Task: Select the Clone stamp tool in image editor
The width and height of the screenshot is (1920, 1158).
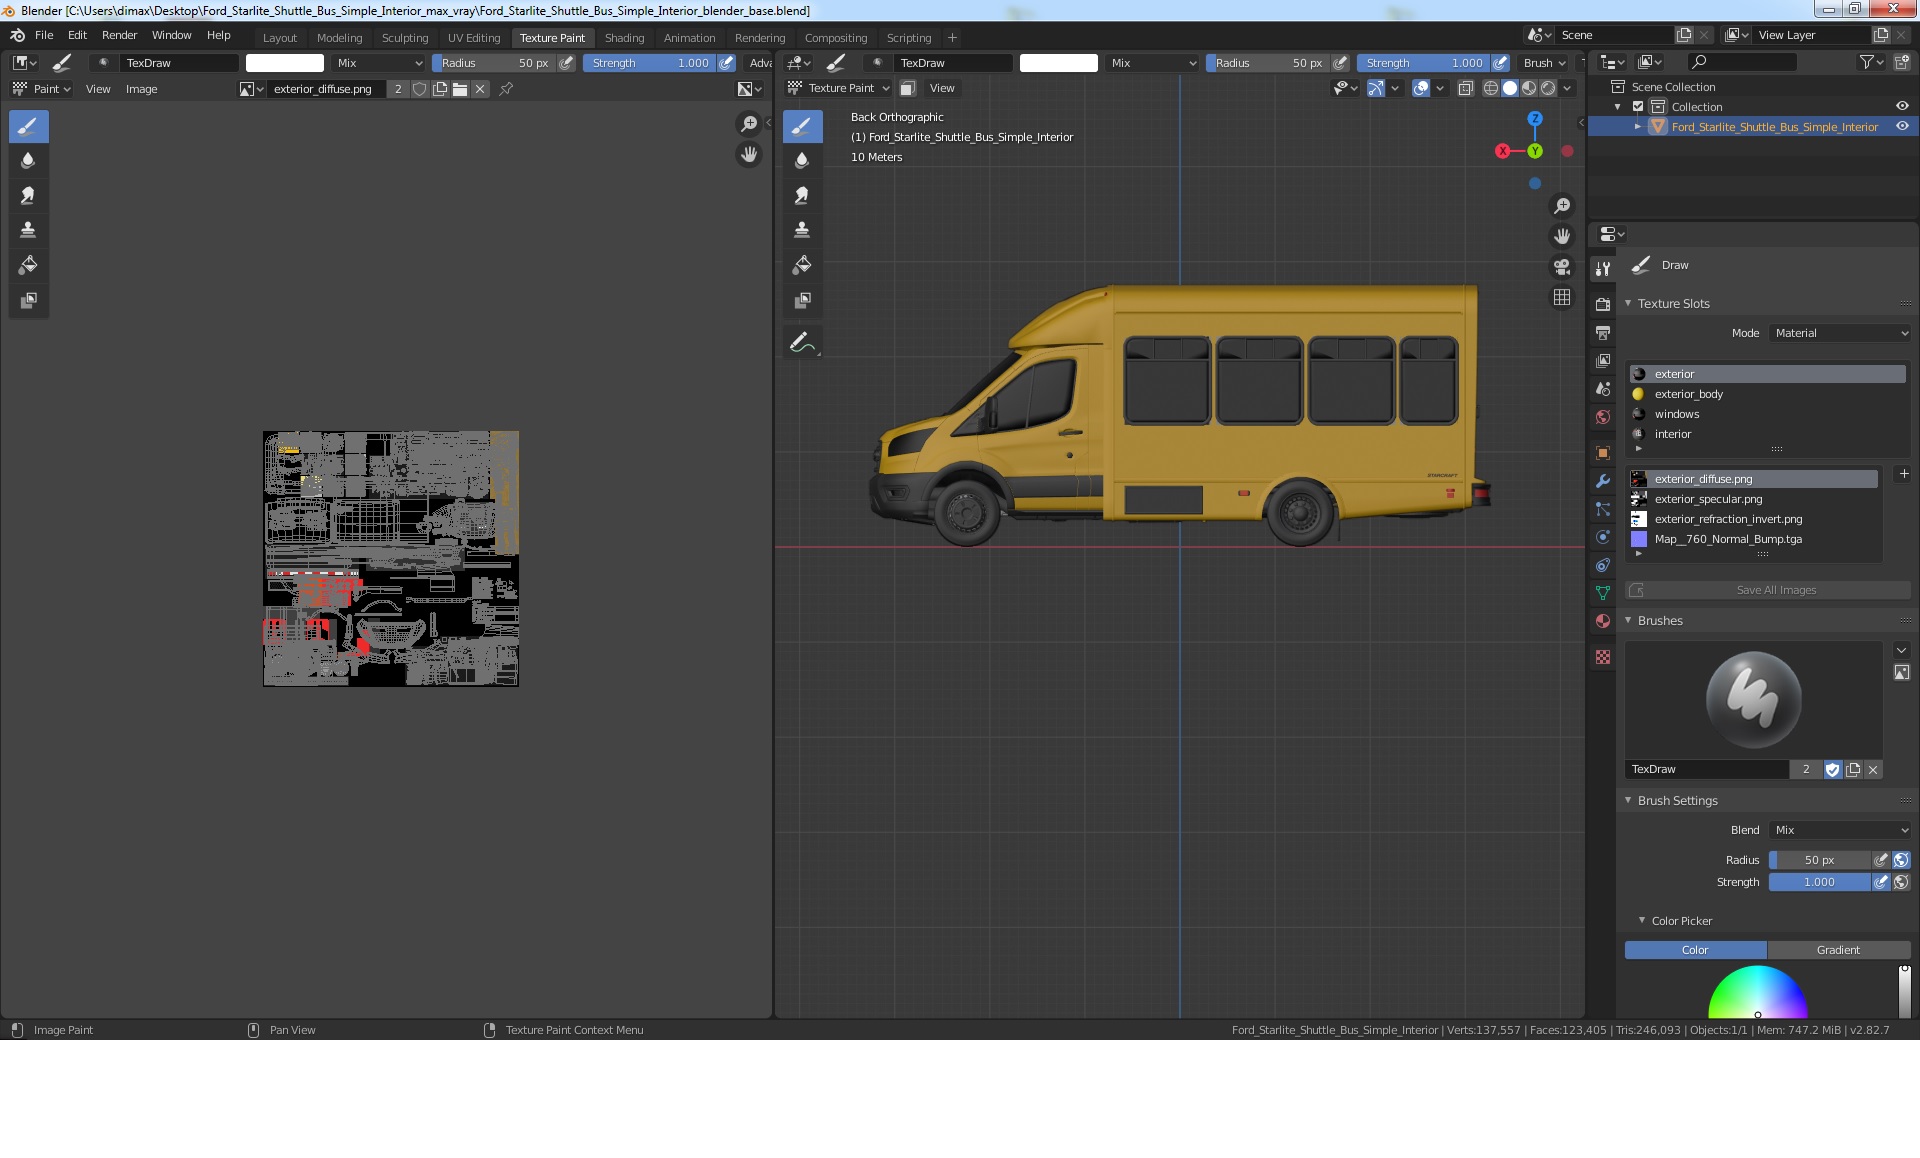Action: coord(28,230)
